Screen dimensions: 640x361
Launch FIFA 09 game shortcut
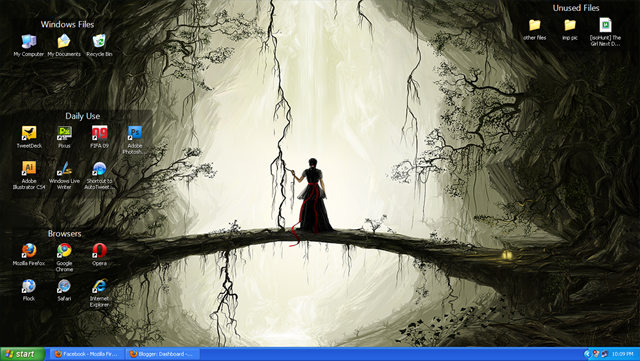pyautogui.click(x=99, y=137)
